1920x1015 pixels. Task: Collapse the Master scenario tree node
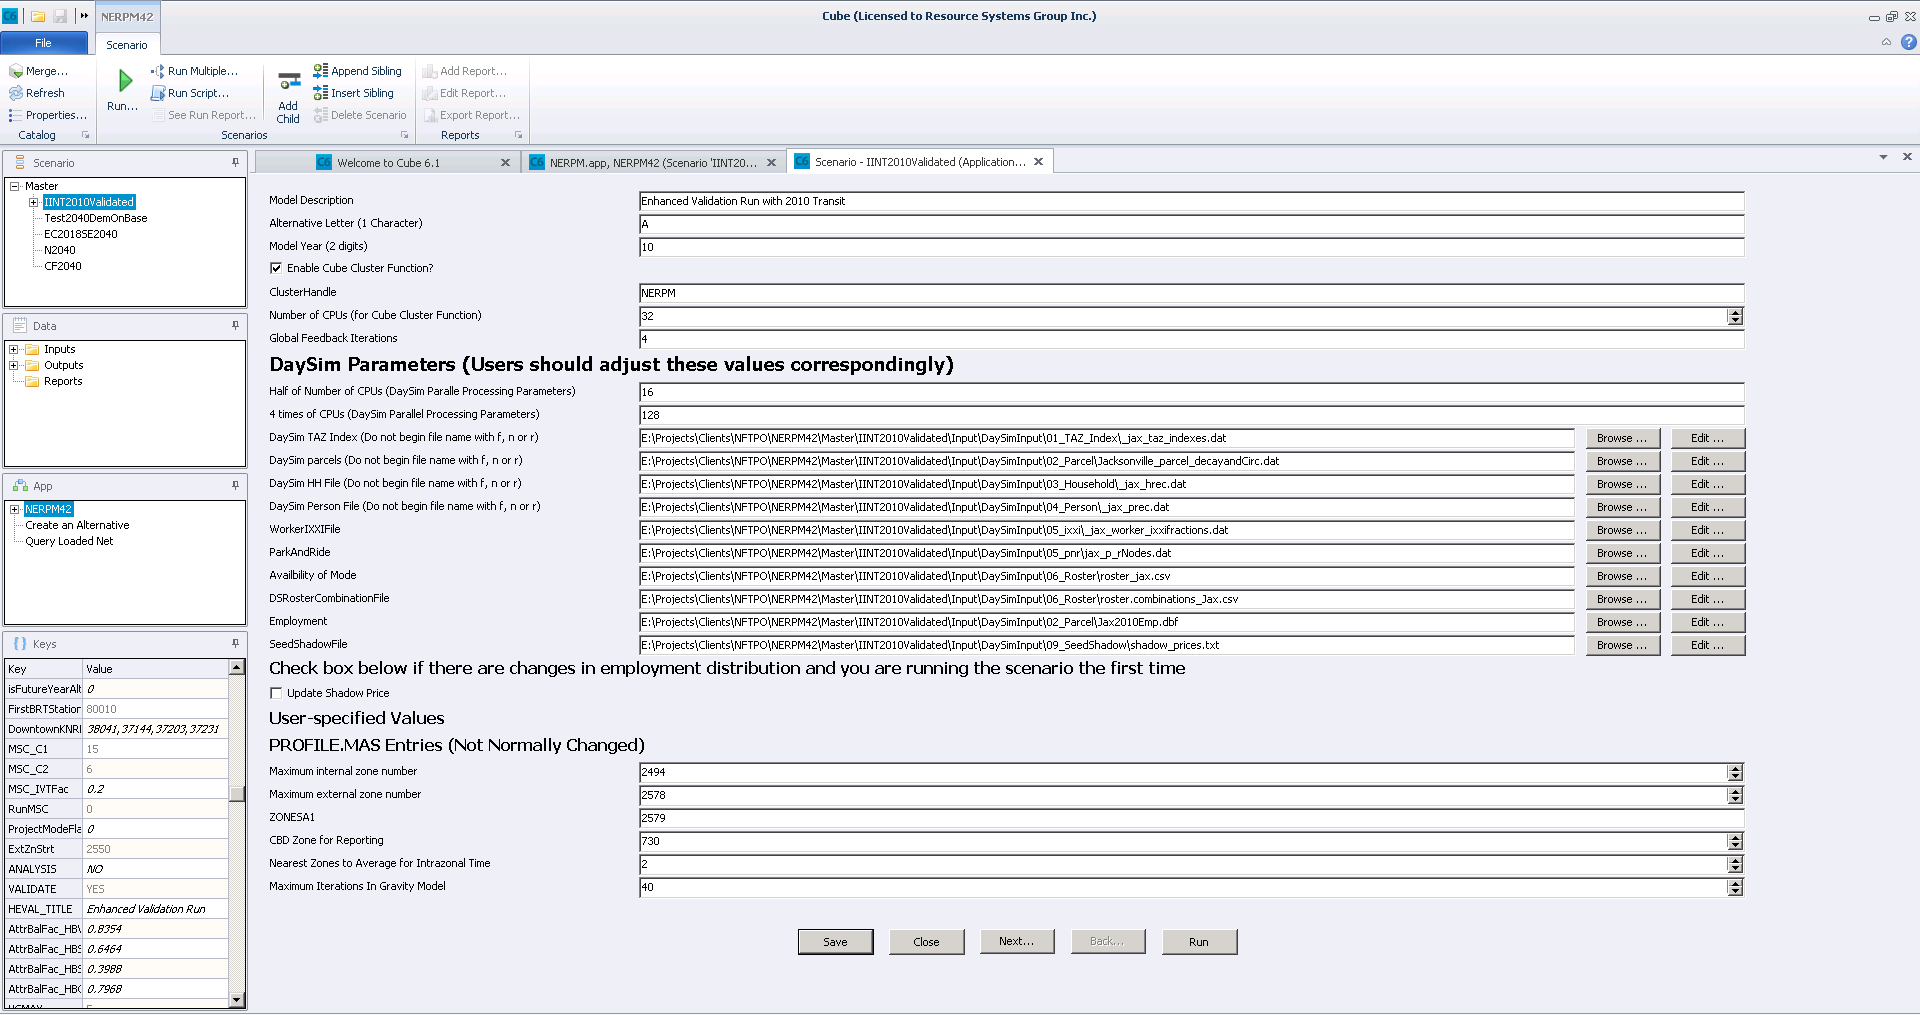[x=14, y=186]
